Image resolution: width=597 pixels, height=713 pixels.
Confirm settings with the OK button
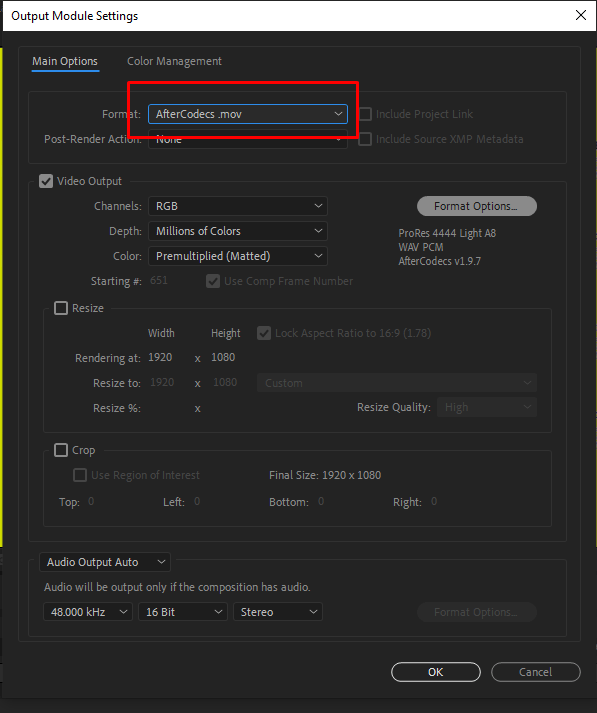click(x=436, y=672)
